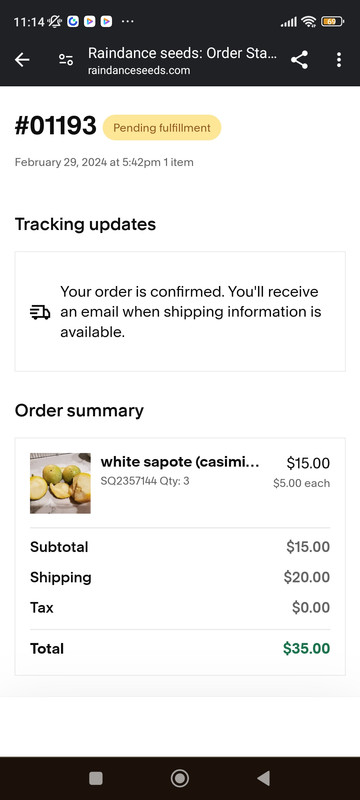Tap the muted notification bell icon
Image resolution: width=360 pixels, height=800 pixels.
click(x=55, y=21)
